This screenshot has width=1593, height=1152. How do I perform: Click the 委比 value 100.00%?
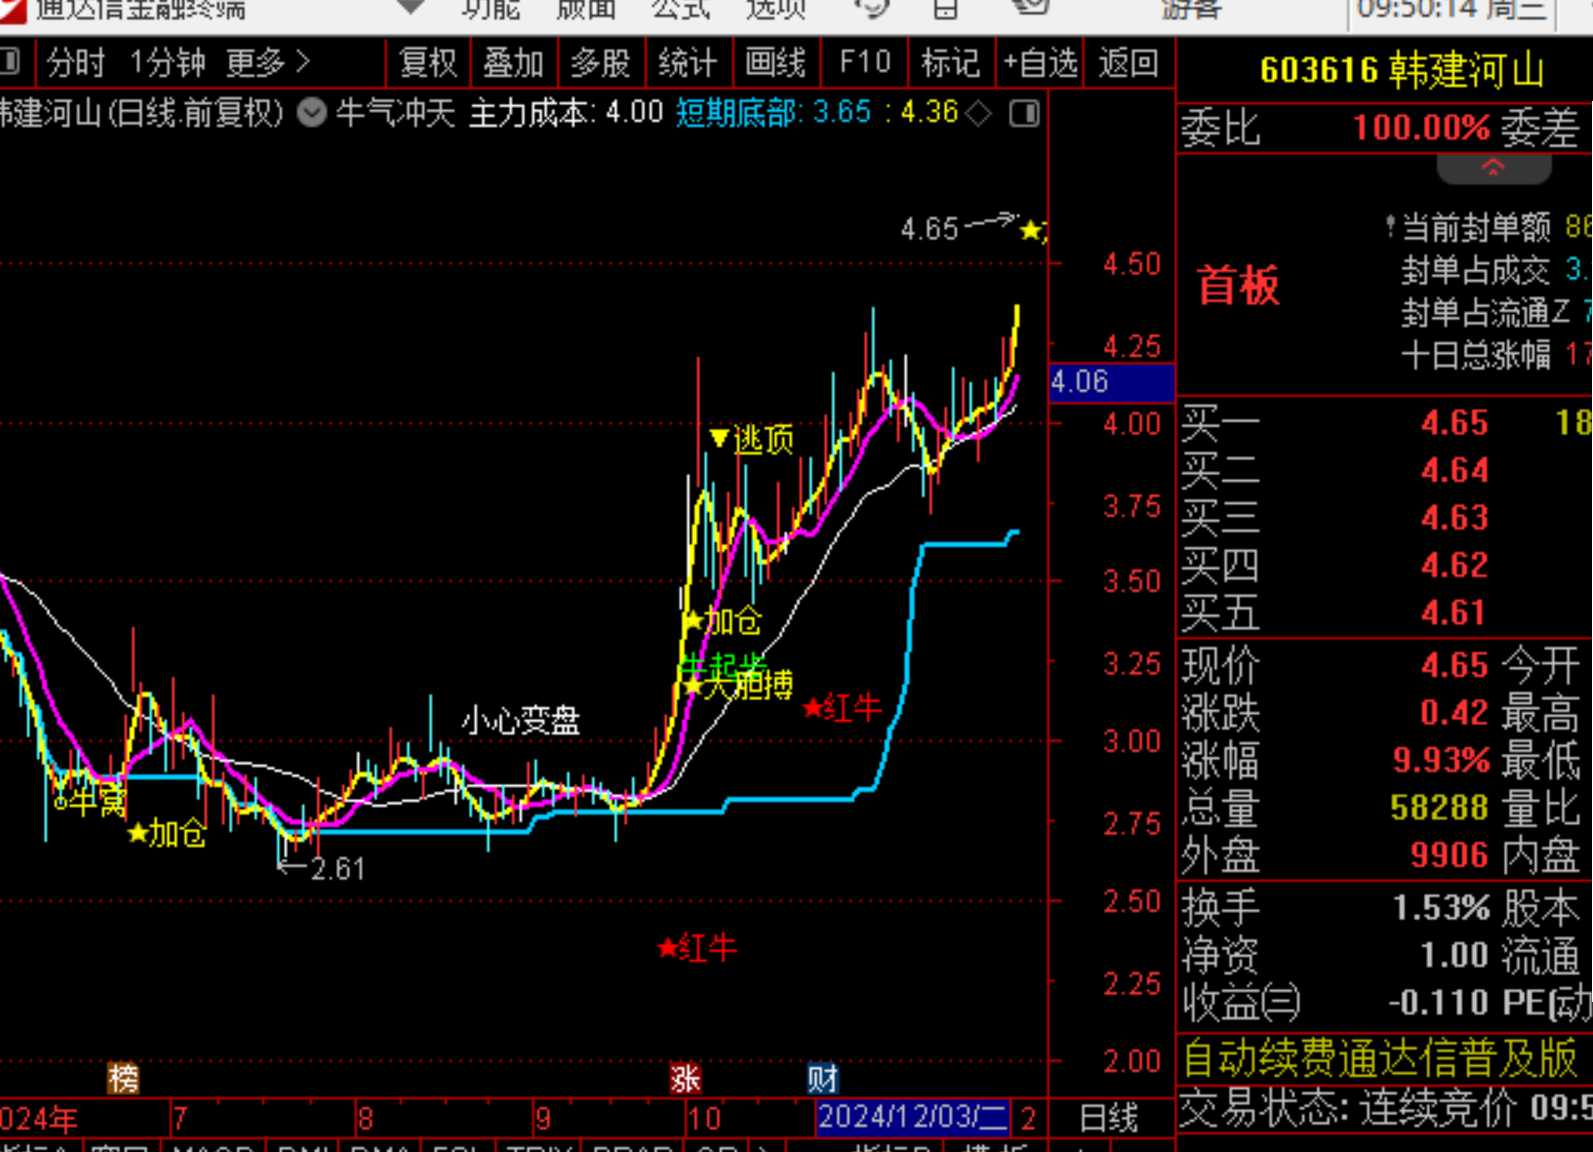click(x=1422, y=128)
